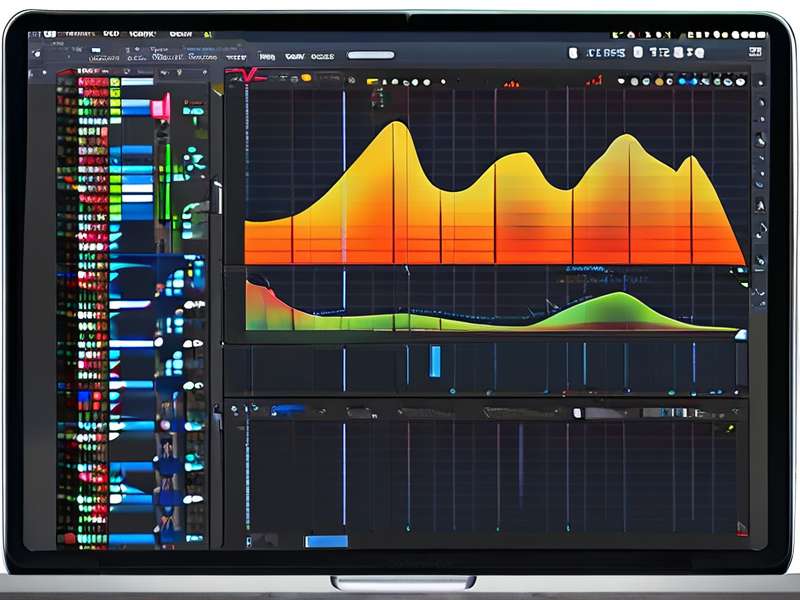800x600 pixels.
Task: Click the wide blue marker block in timeline strip
Action: click(435, 361)
